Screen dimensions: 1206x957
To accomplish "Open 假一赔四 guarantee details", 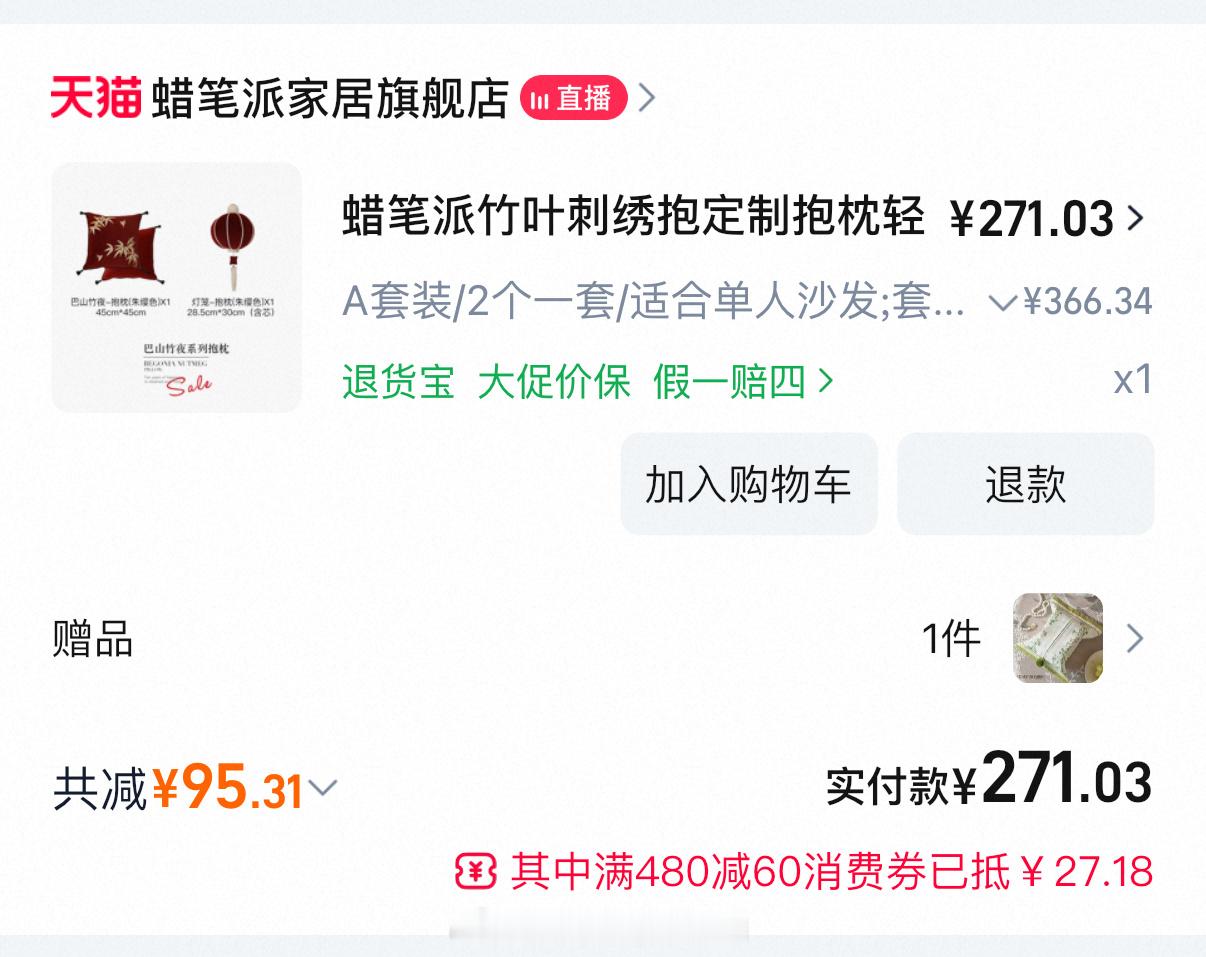I will 729,381.
